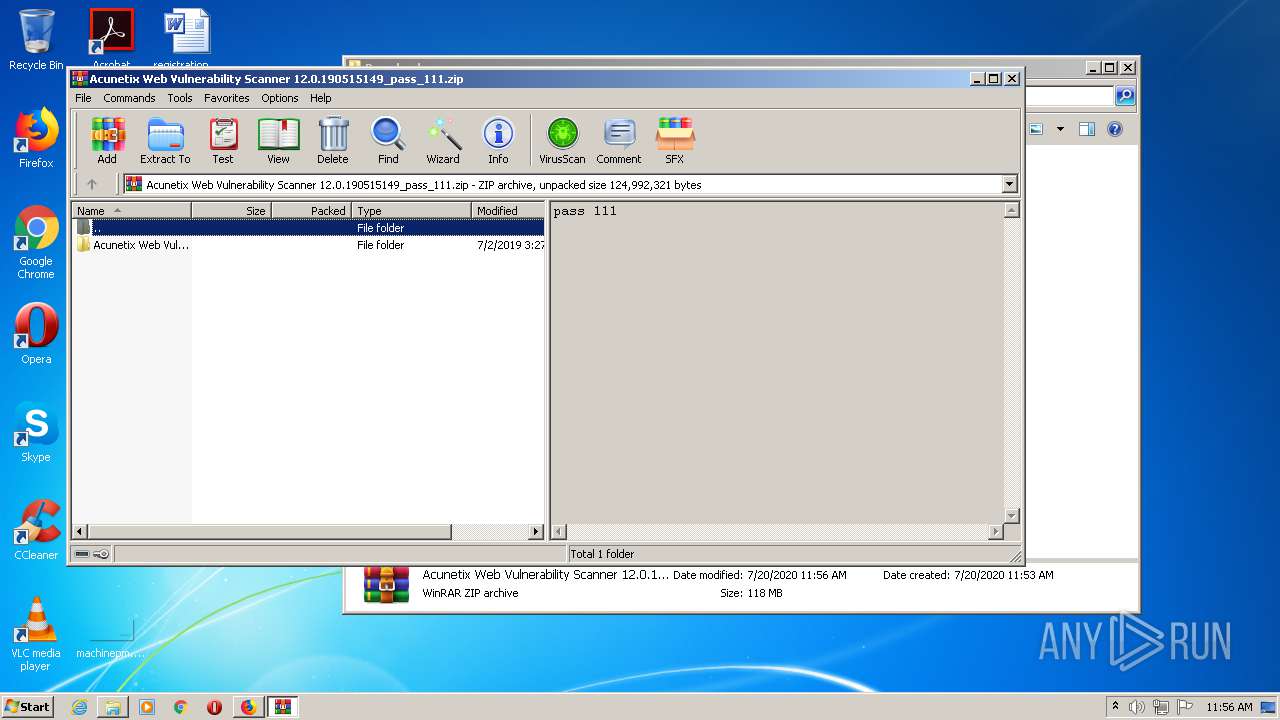This screenshot has width=1280, height=720.
Task: Click the Explorer window search box
Action: pos(1068,96)
